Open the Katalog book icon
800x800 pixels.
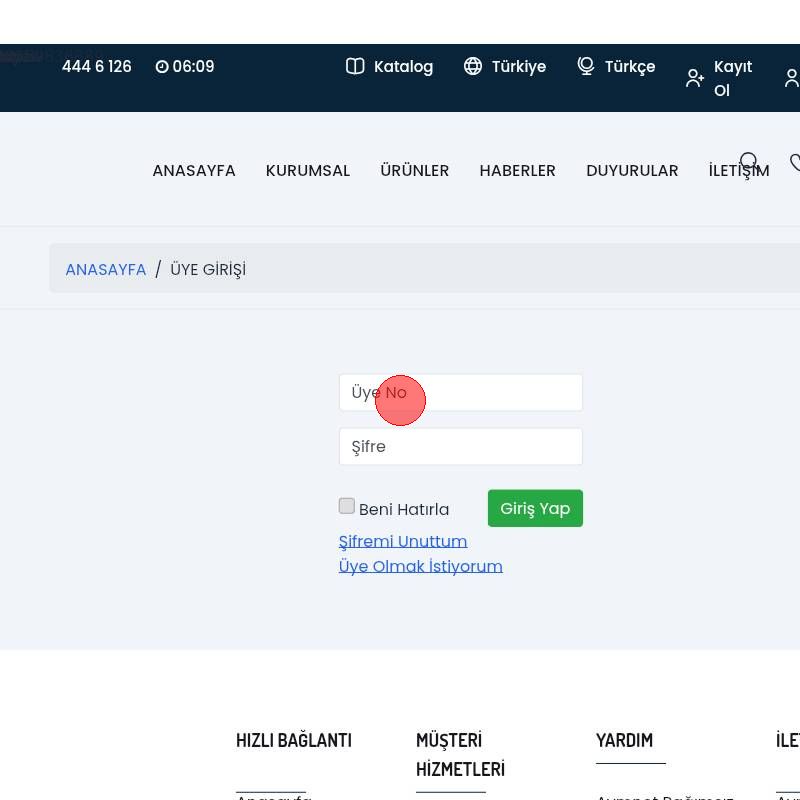pos(355,66)
